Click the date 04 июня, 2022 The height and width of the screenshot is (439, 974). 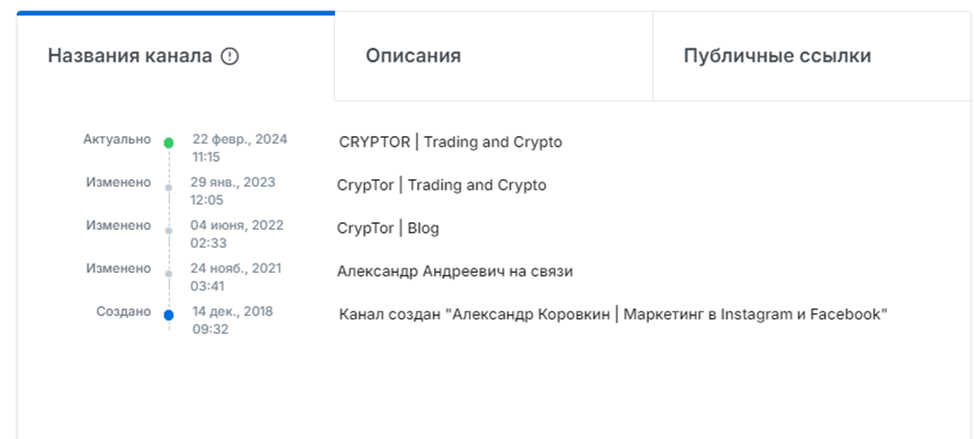pyautogui.click(x=238, y=226)
